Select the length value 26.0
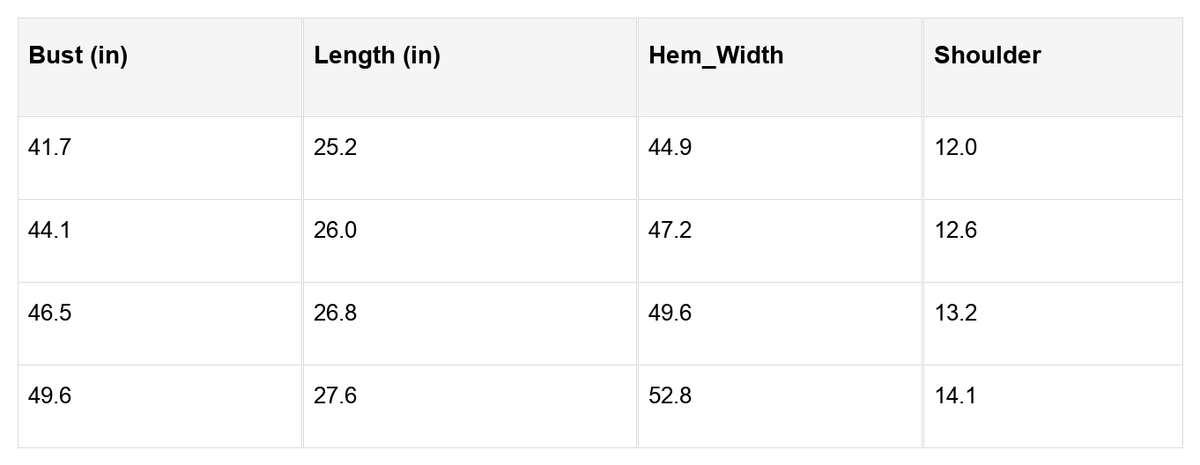 335,231
